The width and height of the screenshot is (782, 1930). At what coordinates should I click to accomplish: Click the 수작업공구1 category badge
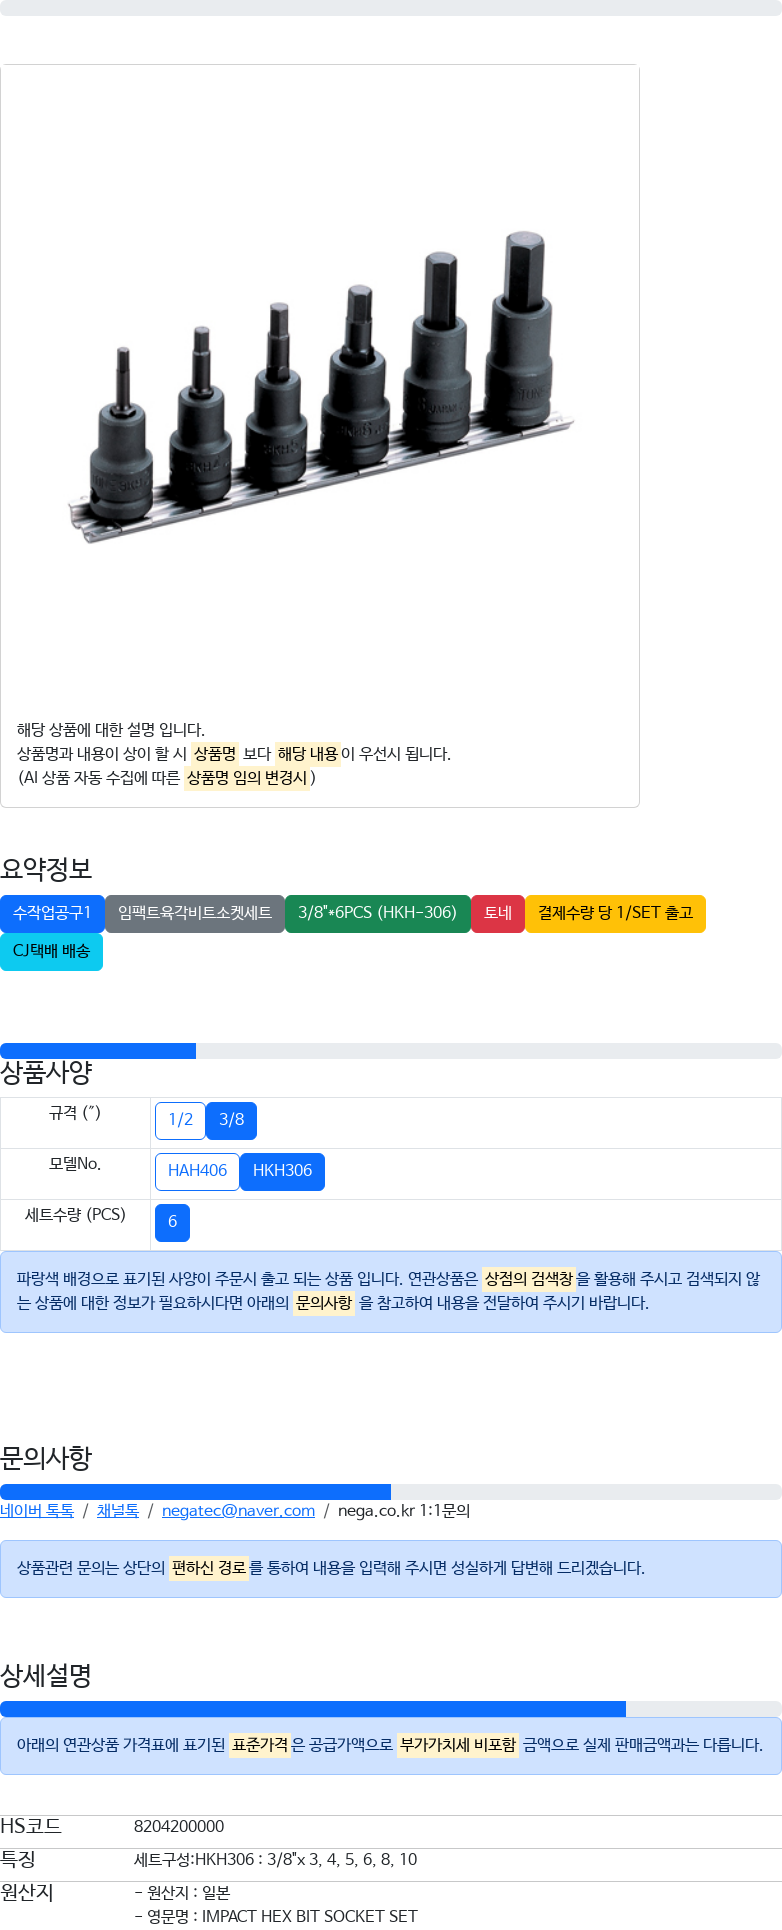click(x=52, y=914)
